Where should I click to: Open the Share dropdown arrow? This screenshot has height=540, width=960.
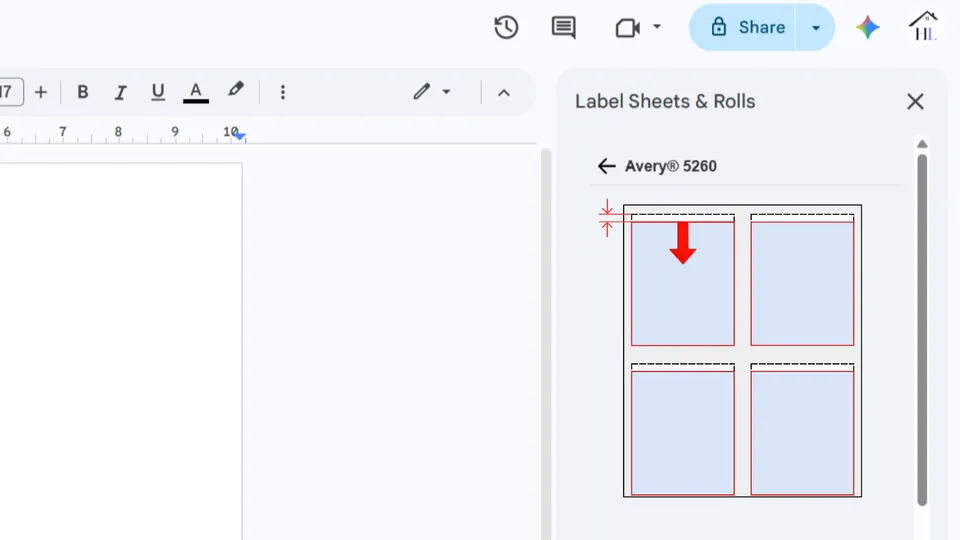[816, 28]
